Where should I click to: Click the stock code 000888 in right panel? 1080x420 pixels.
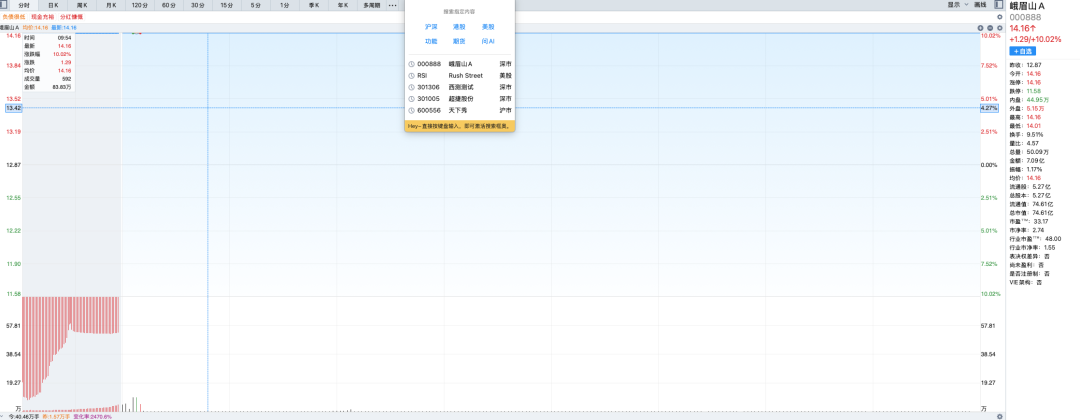tap(1026, 17)
